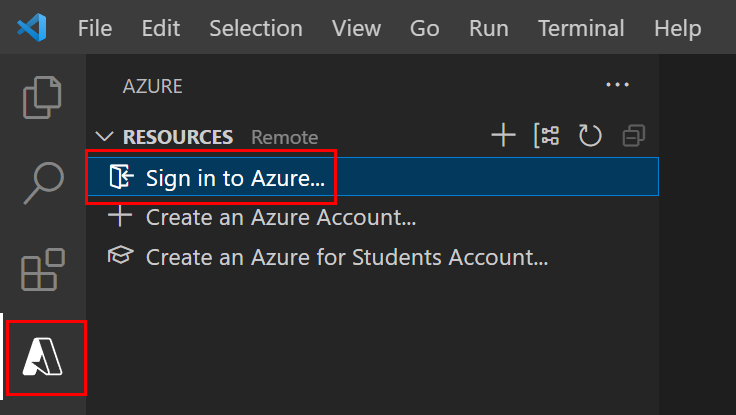
Task: Click the VS Code logo icon
Action: [x=32, y=28]
